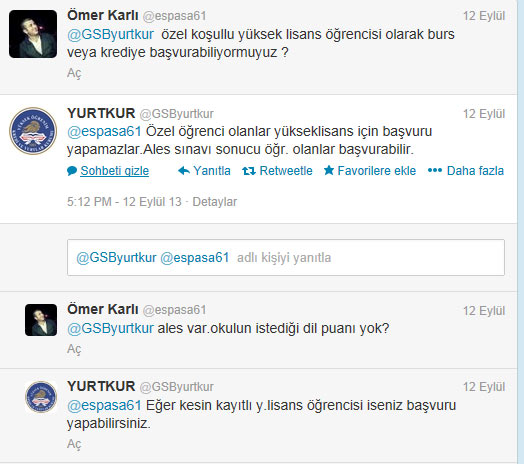524x464 pixels.
Task: Click the 12 Eylül date on the first tweet
Action: (484, 16)
